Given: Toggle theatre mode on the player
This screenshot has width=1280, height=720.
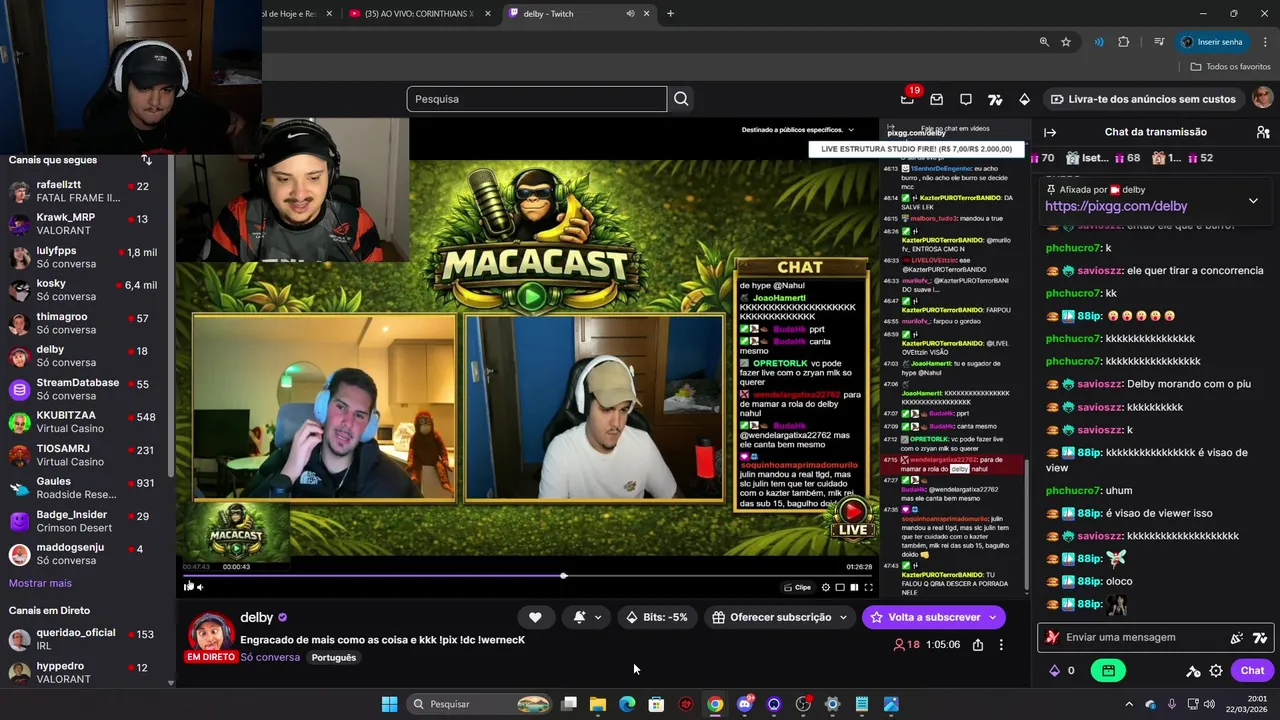Looking at the screenshot, I should pyautogui.click(x=854, y=587).
